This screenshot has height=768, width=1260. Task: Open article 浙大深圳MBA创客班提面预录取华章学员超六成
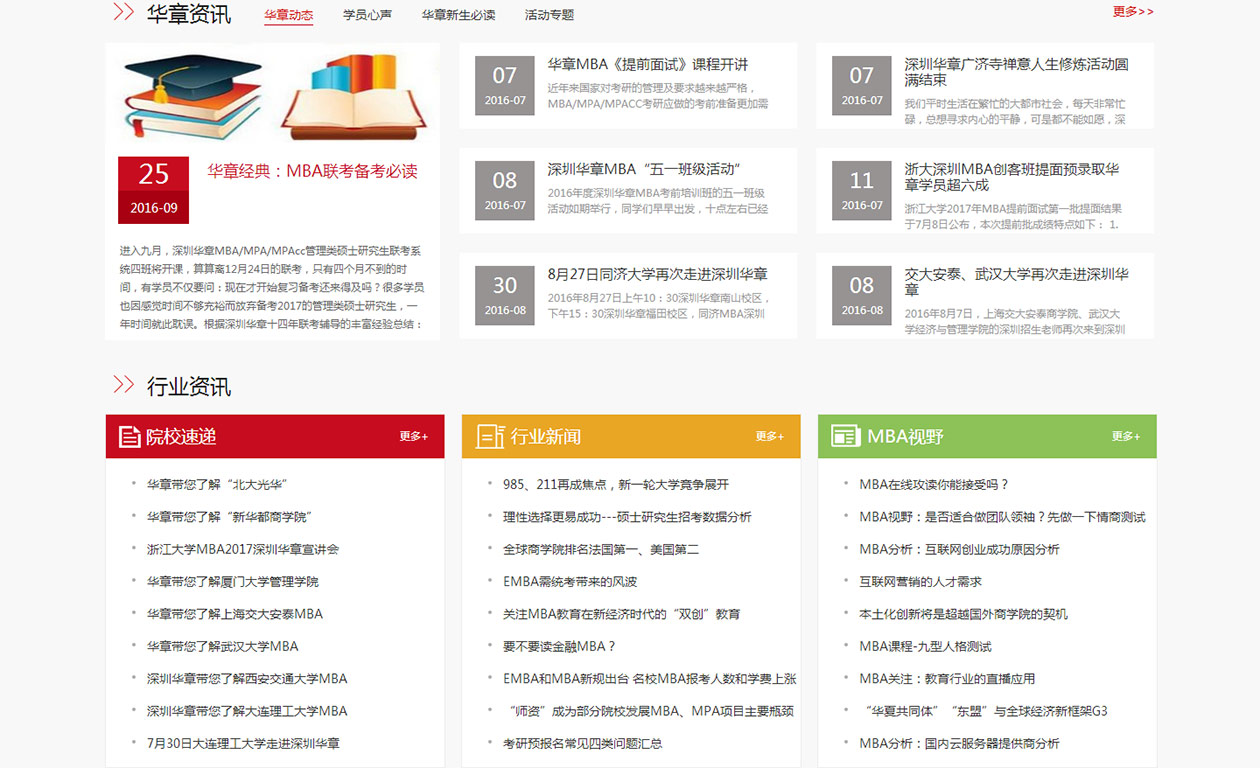coord(1012,177)
